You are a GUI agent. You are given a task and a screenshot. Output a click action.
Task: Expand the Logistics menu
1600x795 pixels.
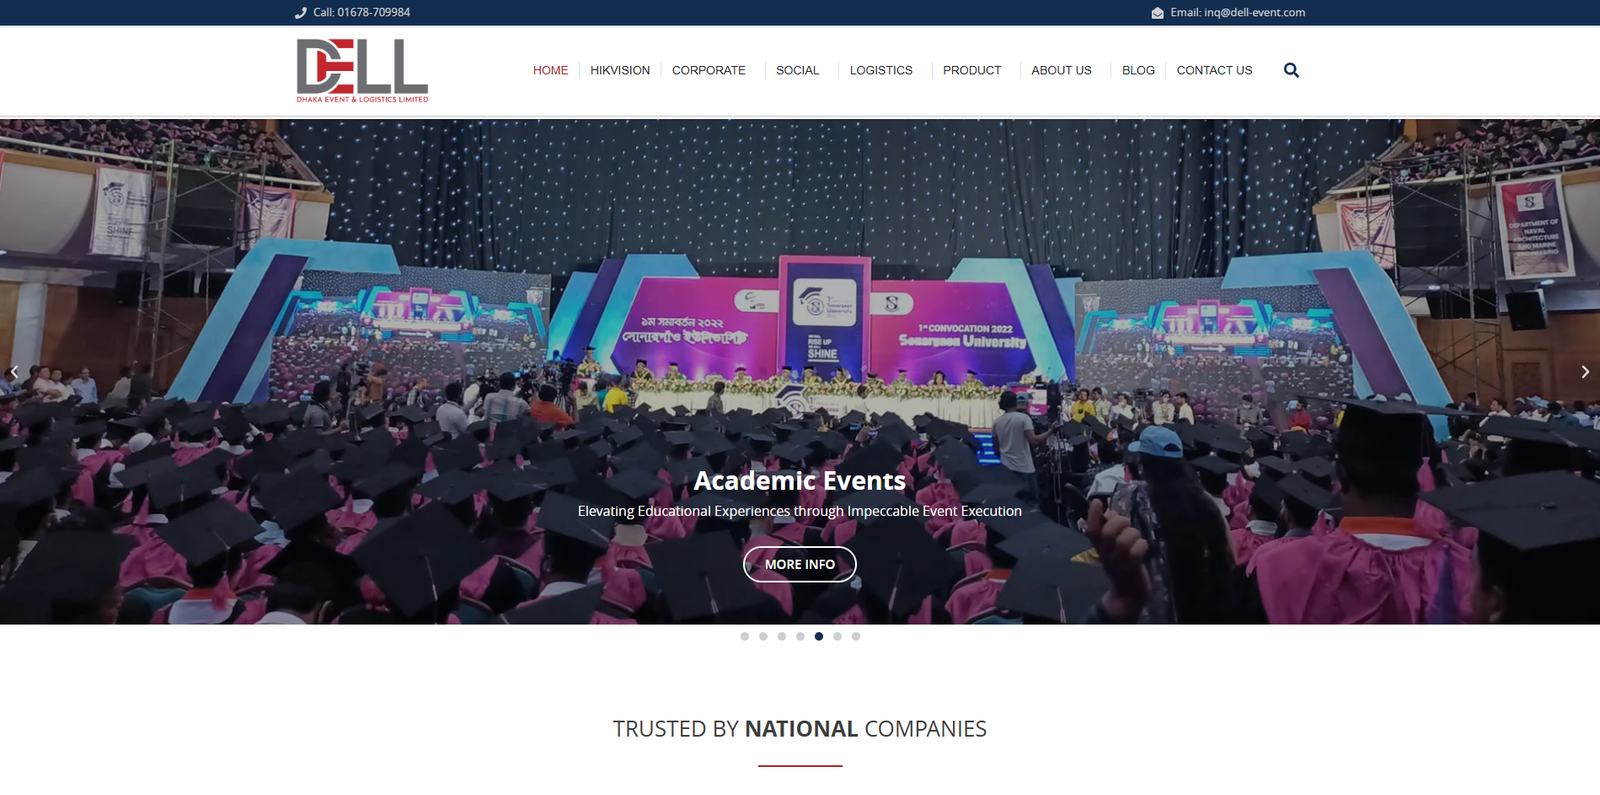coord(881,70)
